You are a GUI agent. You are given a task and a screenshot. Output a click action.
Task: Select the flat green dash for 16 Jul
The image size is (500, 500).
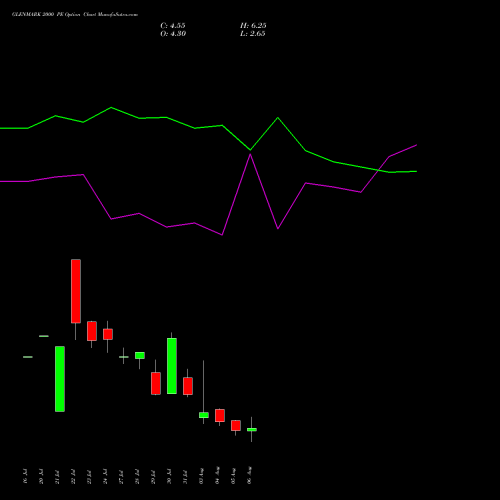tap(28, 357)
